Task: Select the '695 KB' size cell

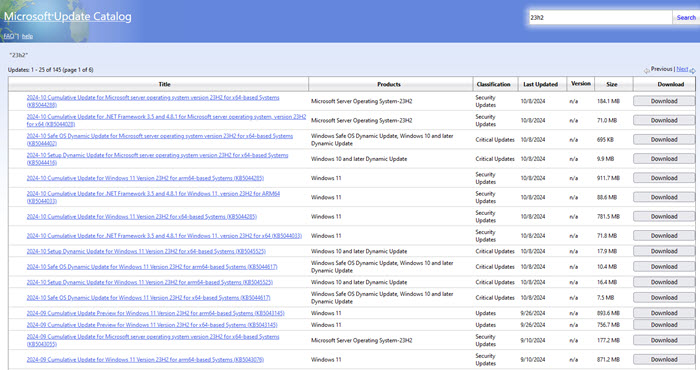Action: 605,139
